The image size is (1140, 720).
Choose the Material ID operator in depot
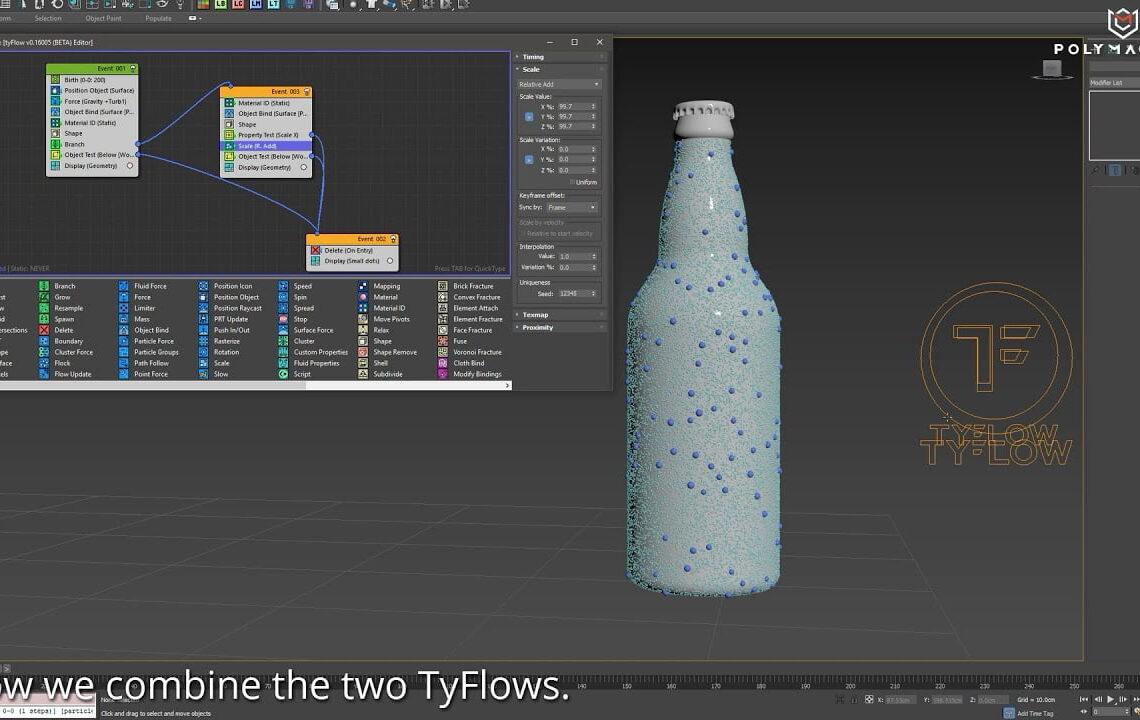pyautogui.click(x=382, y=308)
